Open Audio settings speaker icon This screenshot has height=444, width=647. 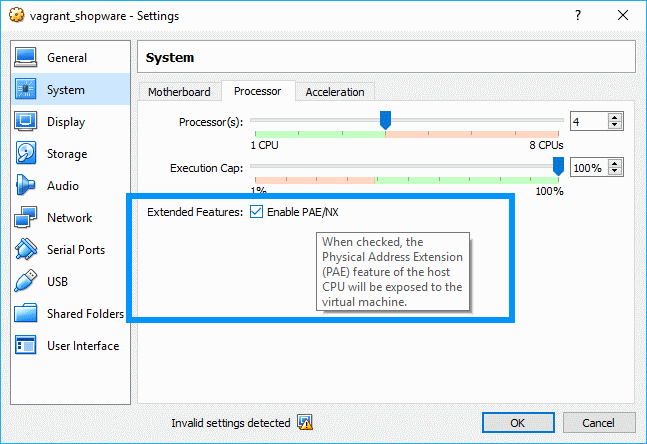click(27, 186)
